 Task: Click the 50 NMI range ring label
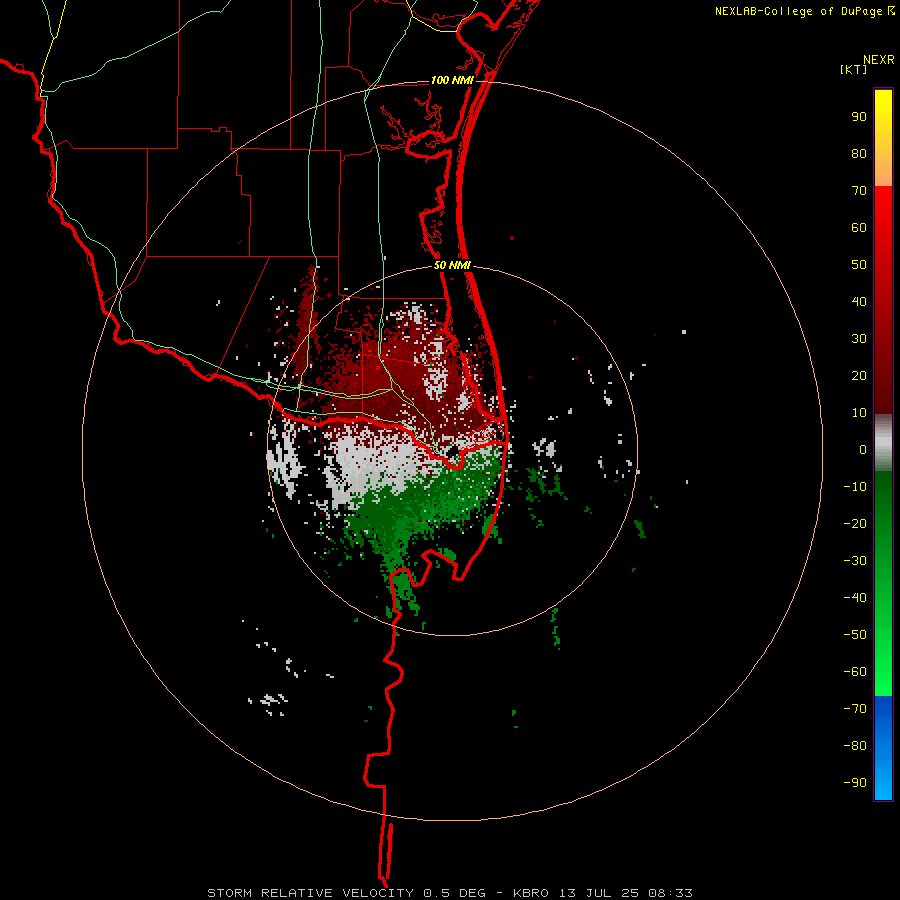pyautogui.click(x=452, y=265)
